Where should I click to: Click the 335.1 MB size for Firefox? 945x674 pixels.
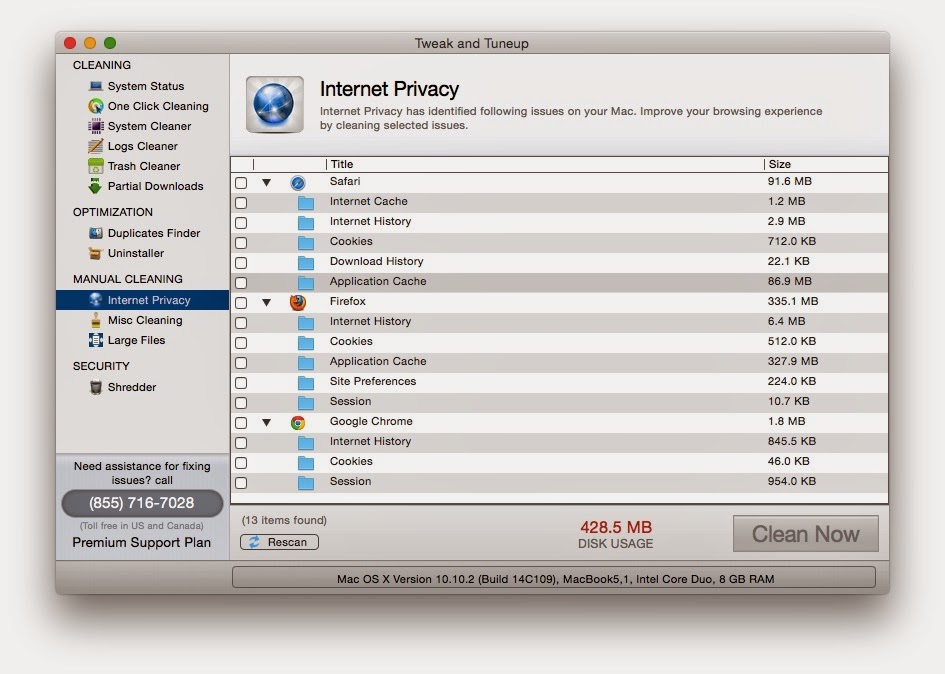(793, 301)
